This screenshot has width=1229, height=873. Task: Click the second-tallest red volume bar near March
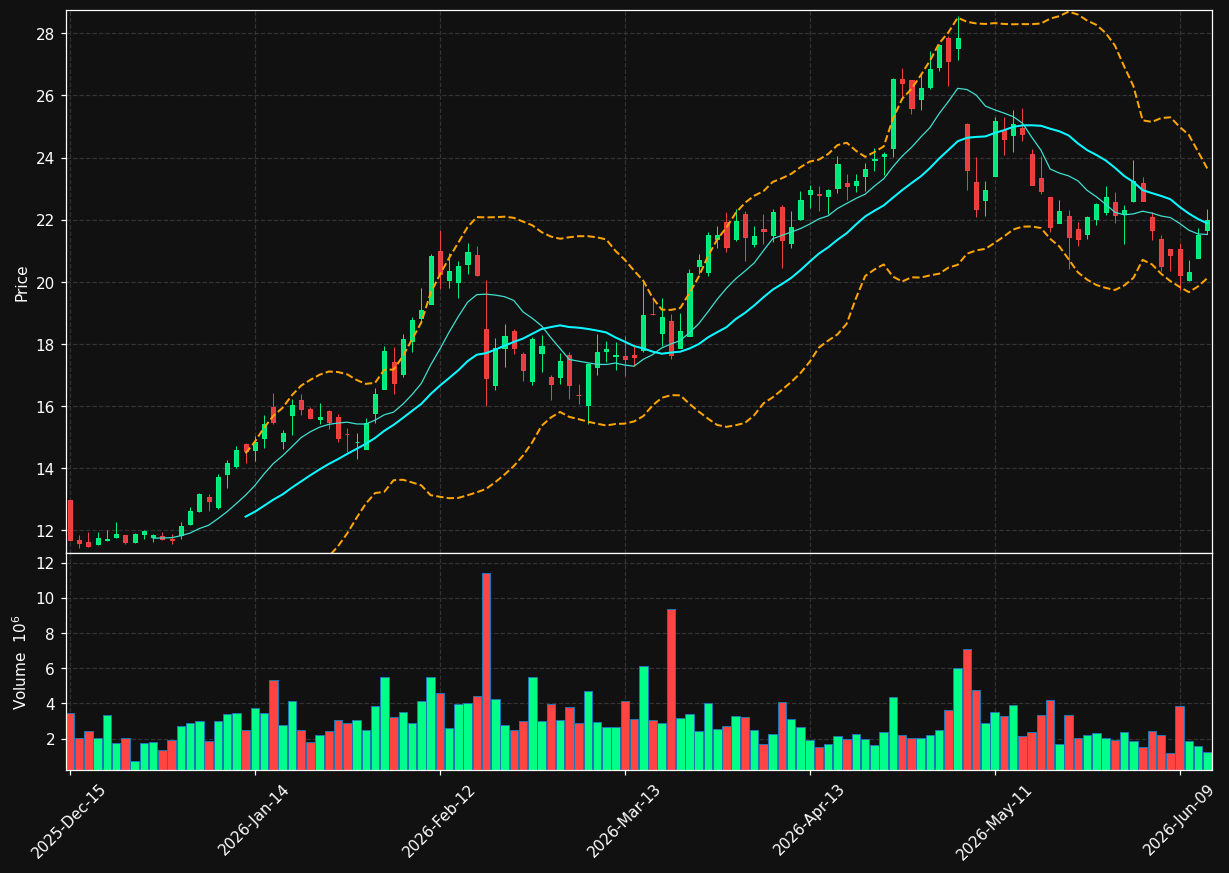point(671,689)
